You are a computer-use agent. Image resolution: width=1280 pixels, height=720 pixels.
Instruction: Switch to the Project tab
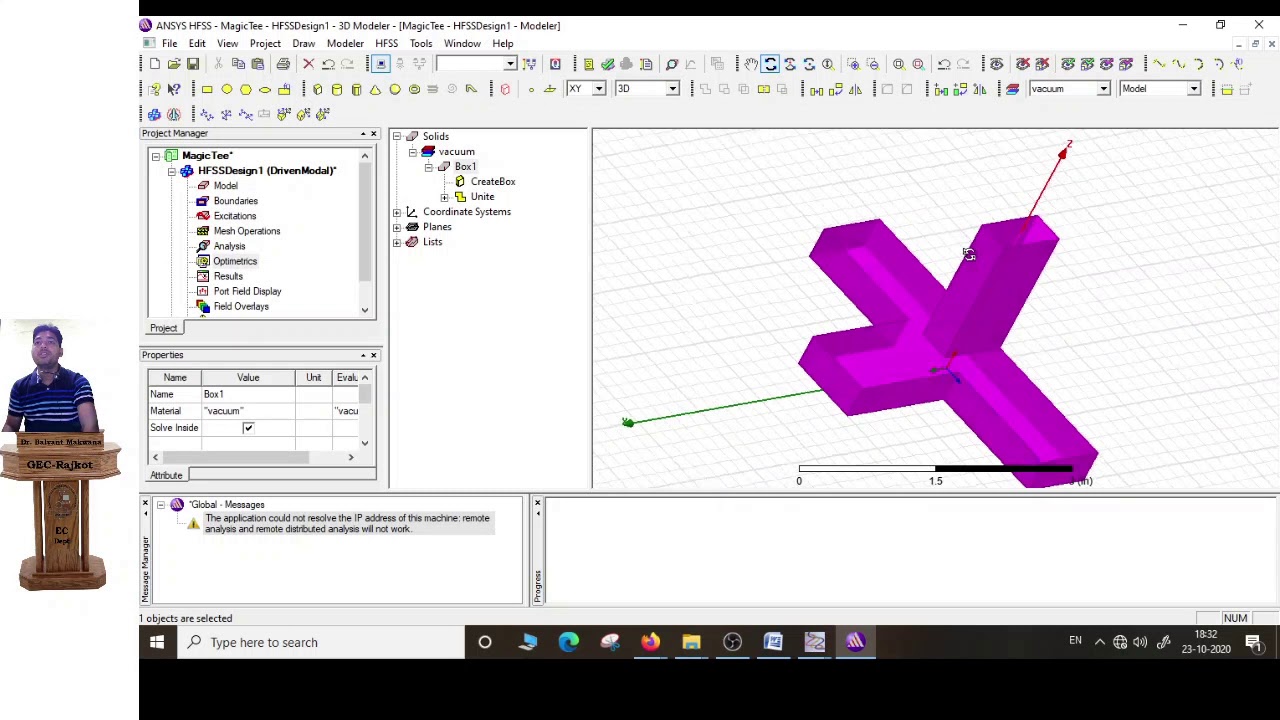coord(164,328)
